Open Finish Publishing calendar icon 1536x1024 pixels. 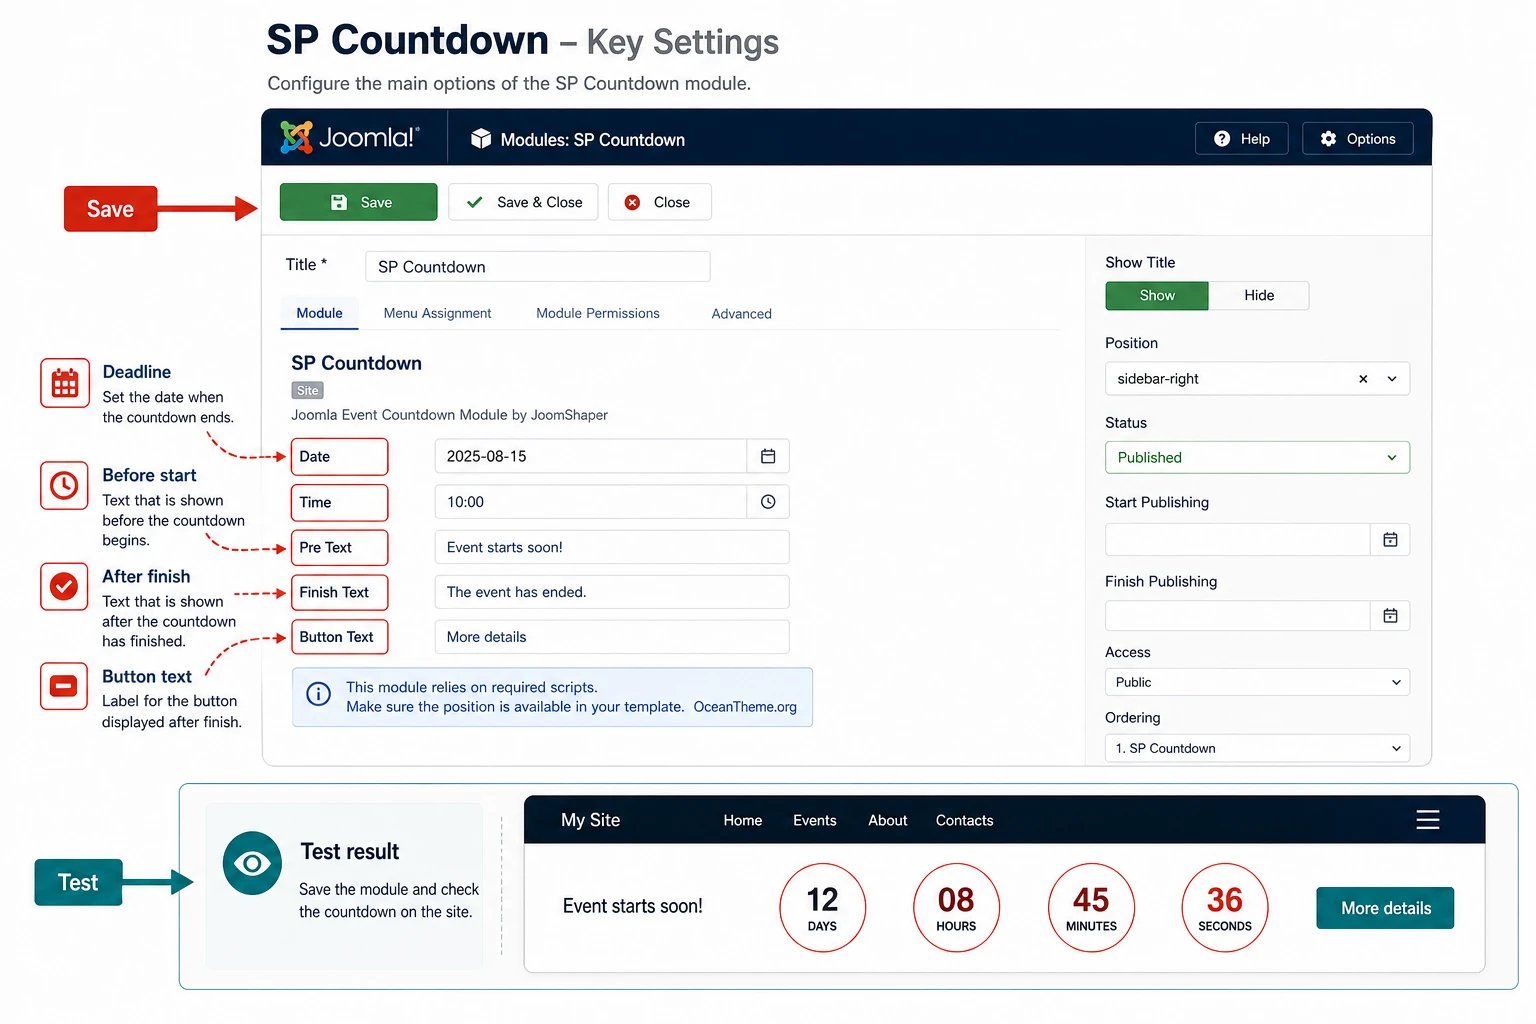pyautogui.click(x=1390, y=616)
